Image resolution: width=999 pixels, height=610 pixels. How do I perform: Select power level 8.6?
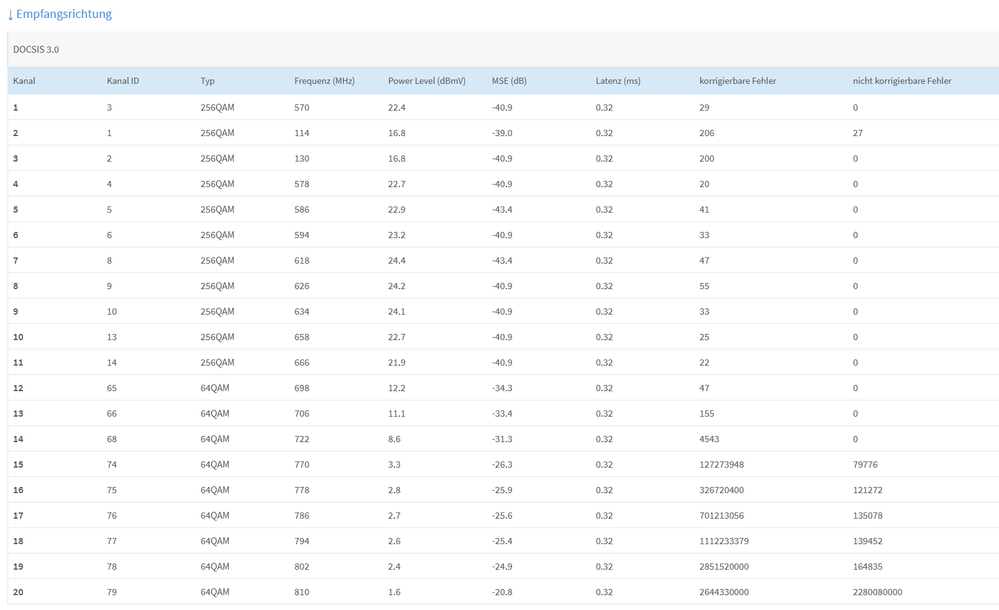[x=394, y=439]
